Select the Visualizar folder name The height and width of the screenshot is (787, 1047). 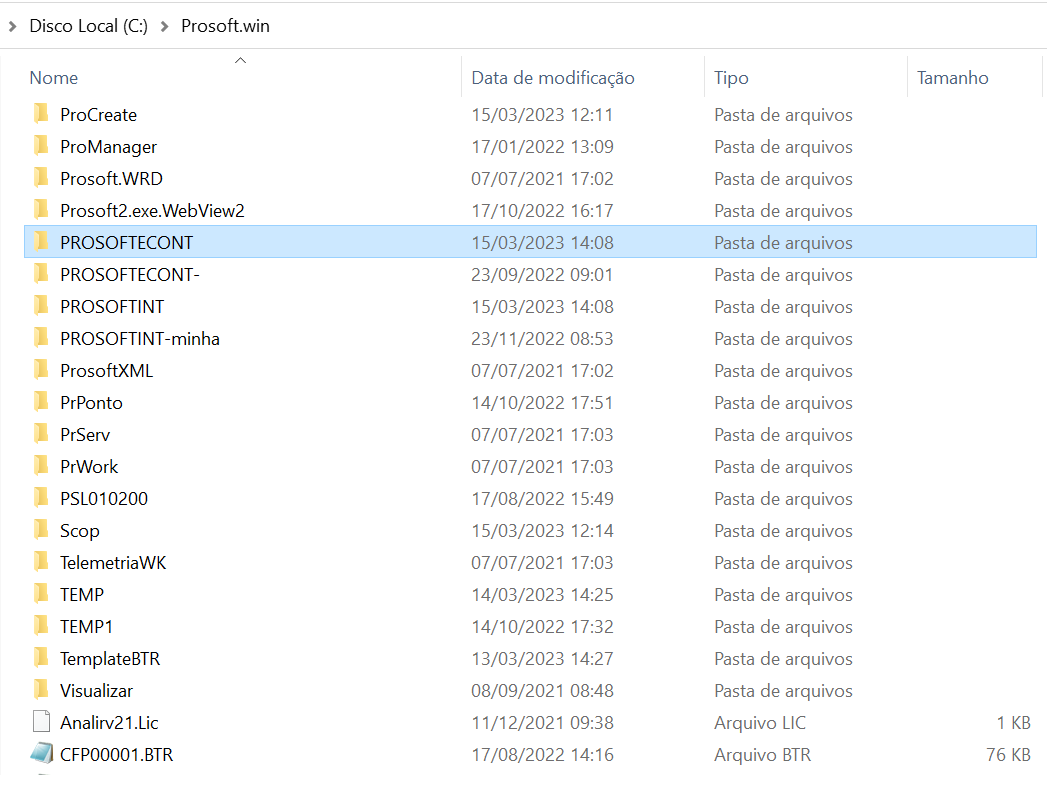point(97,691)
